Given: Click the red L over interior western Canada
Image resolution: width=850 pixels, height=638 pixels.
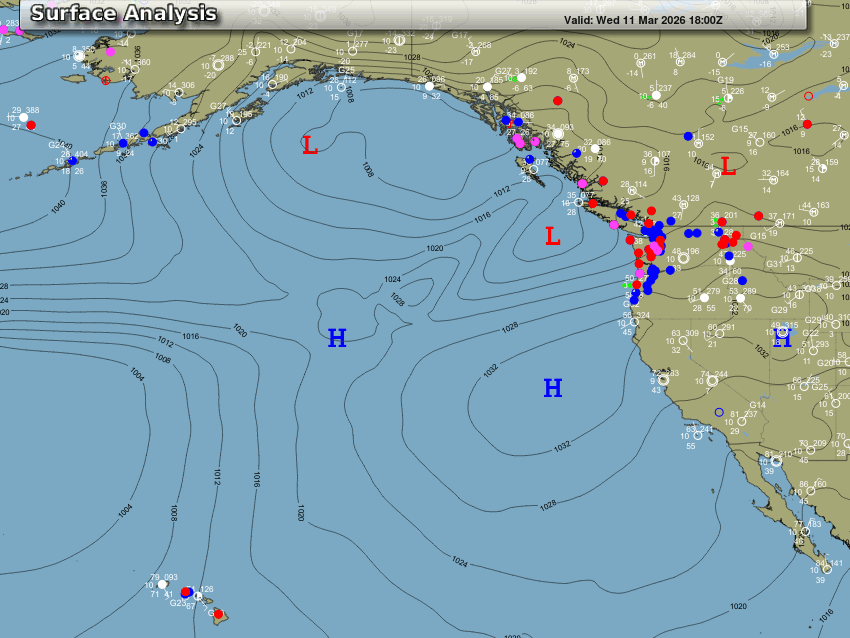Looking at the screenshot, I should click(x=728, y=167).
